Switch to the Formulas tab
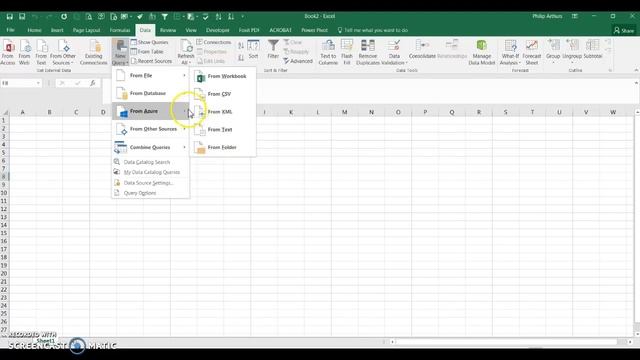640x360 pixels. [120, 30]
